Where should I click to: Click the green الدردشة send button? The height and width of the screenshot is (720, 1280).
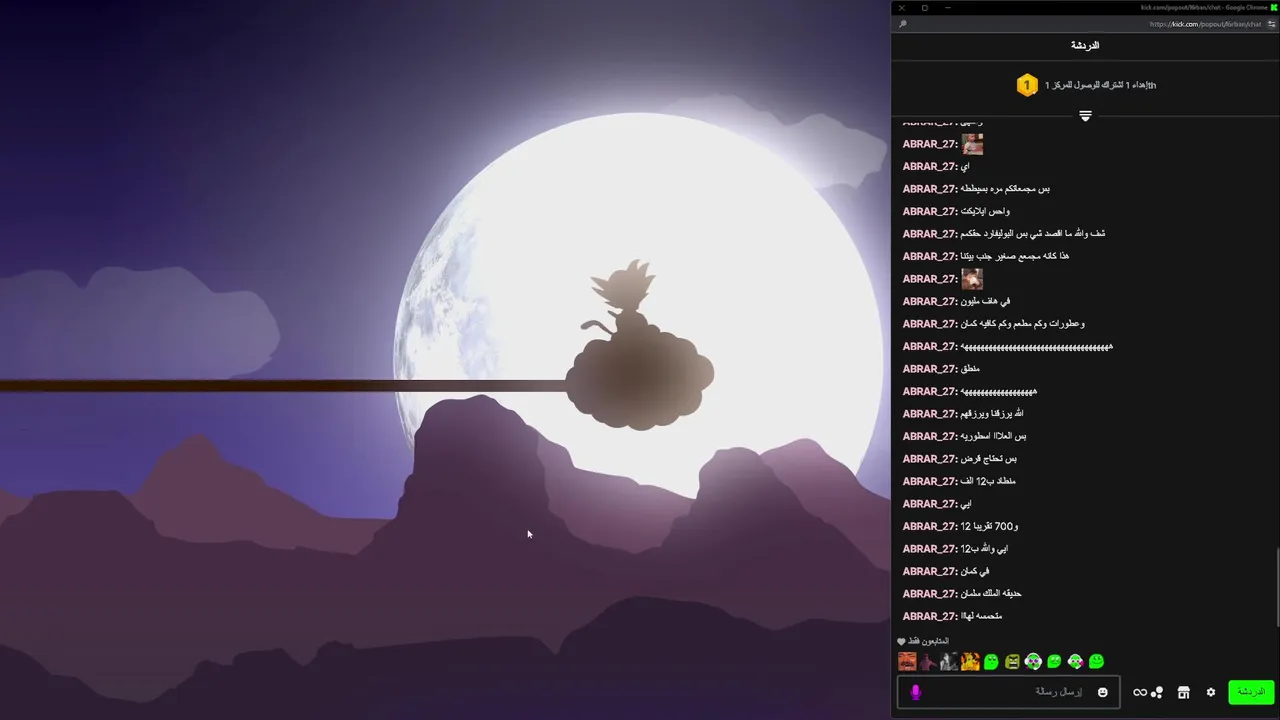tap(1251, 692)
